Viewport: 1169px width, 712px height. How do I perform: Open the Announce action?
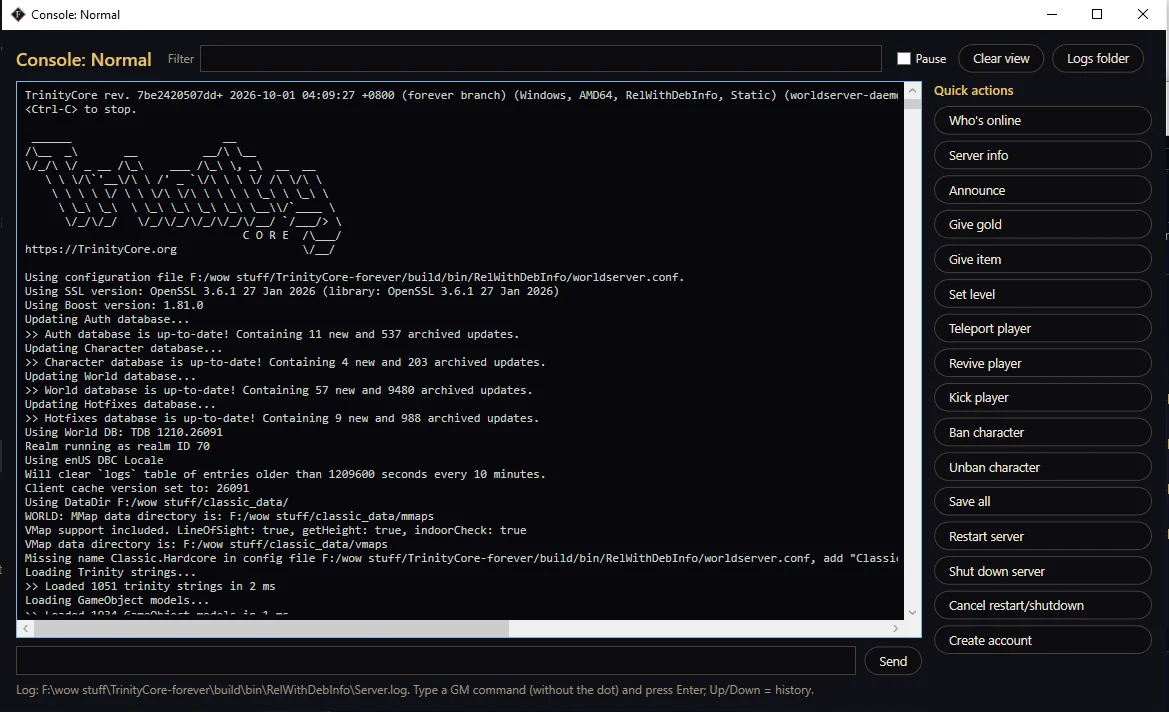point(1042,190)
